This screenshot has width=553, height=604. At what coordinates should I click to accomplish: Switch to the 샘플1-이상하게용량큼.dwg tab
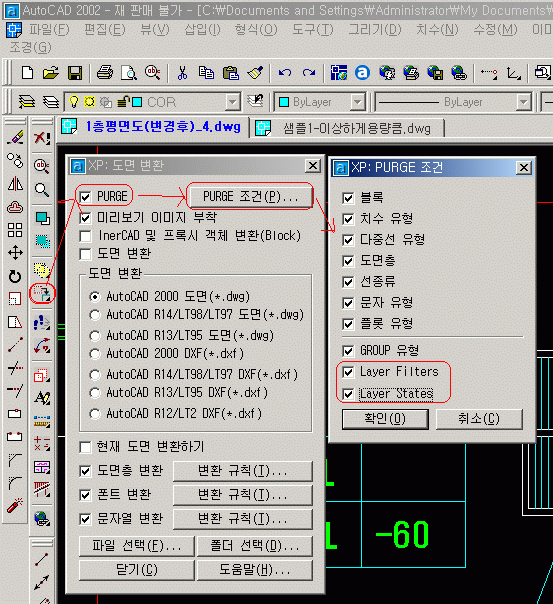click(348, 128)
